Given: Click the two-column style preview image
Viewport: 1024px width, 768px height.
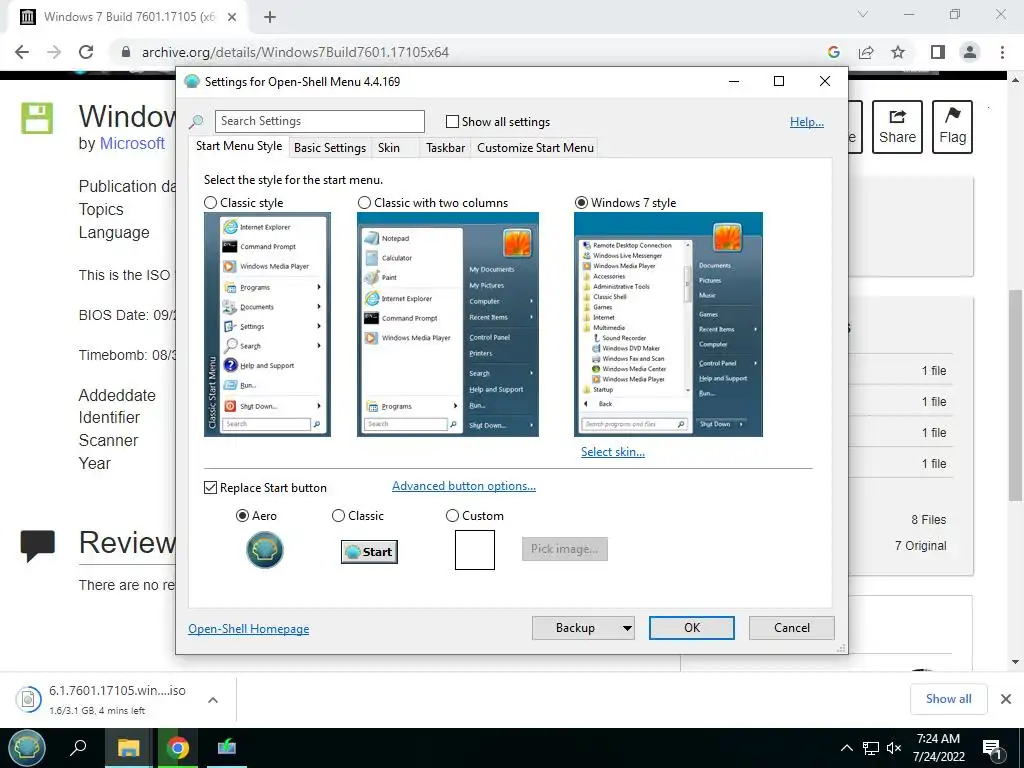Looking at the screenshot, I should 448,325.
